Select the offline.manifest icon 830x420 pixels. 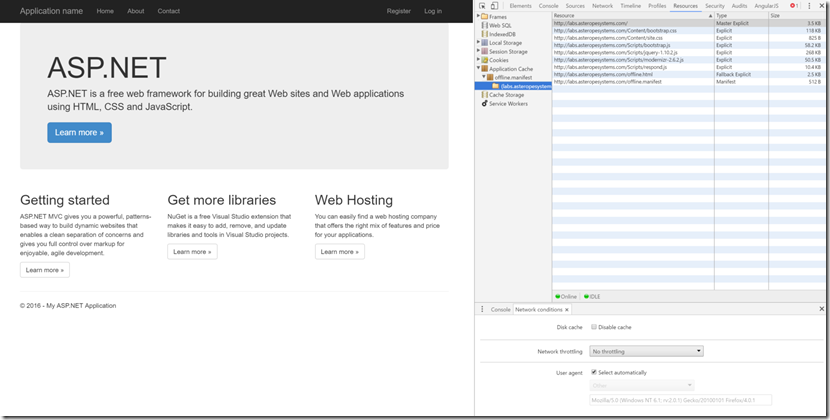[490, 77]
